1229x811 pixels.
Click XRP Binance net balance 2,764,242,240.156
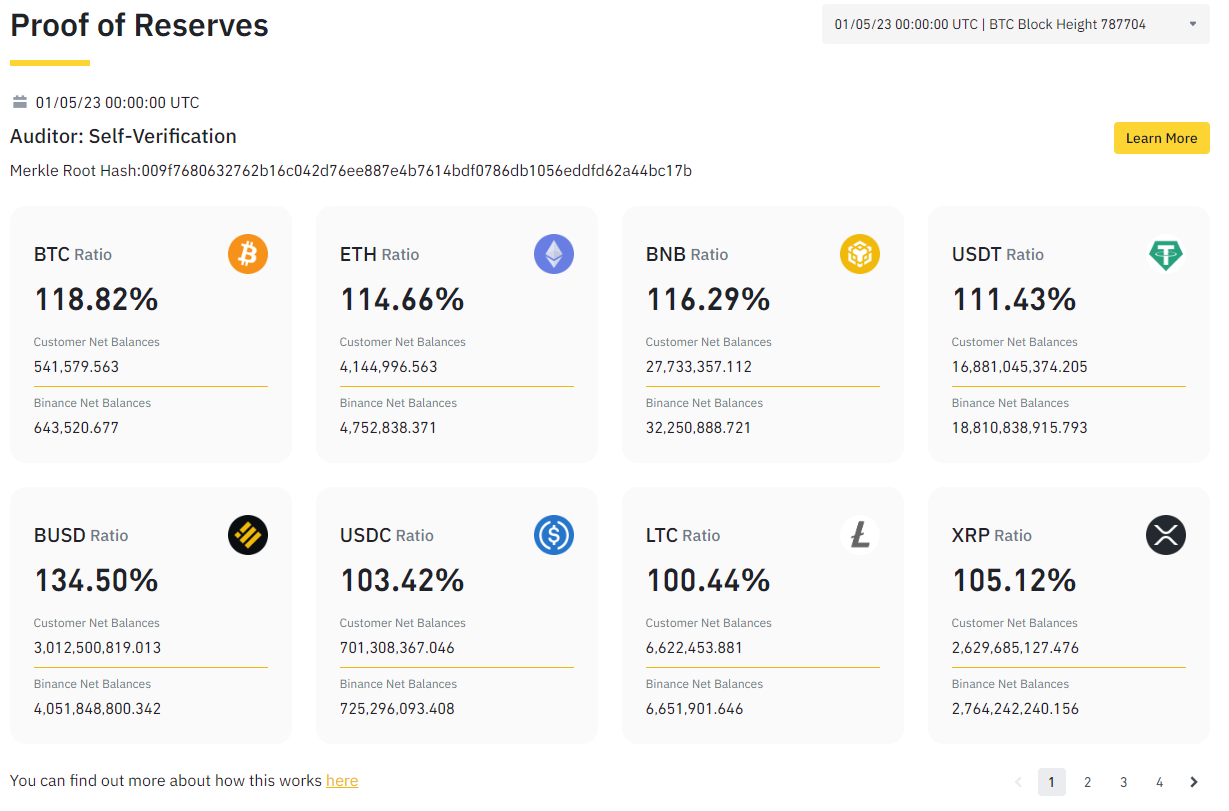tap(1016, 708)
